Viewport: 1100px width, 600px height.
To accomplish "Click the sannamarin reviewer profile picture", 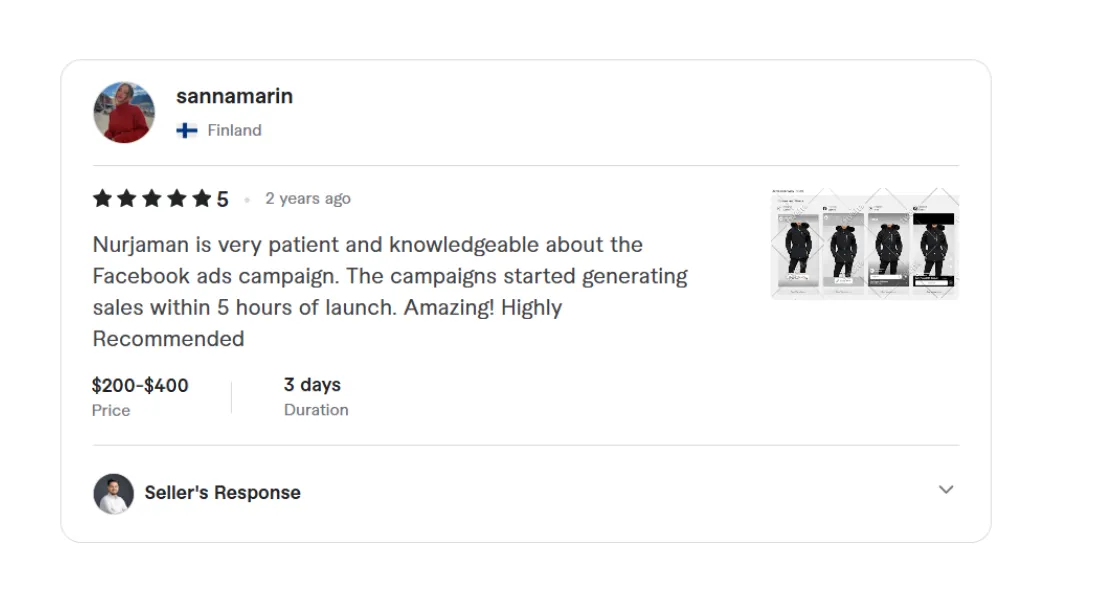I will point(124,112).
